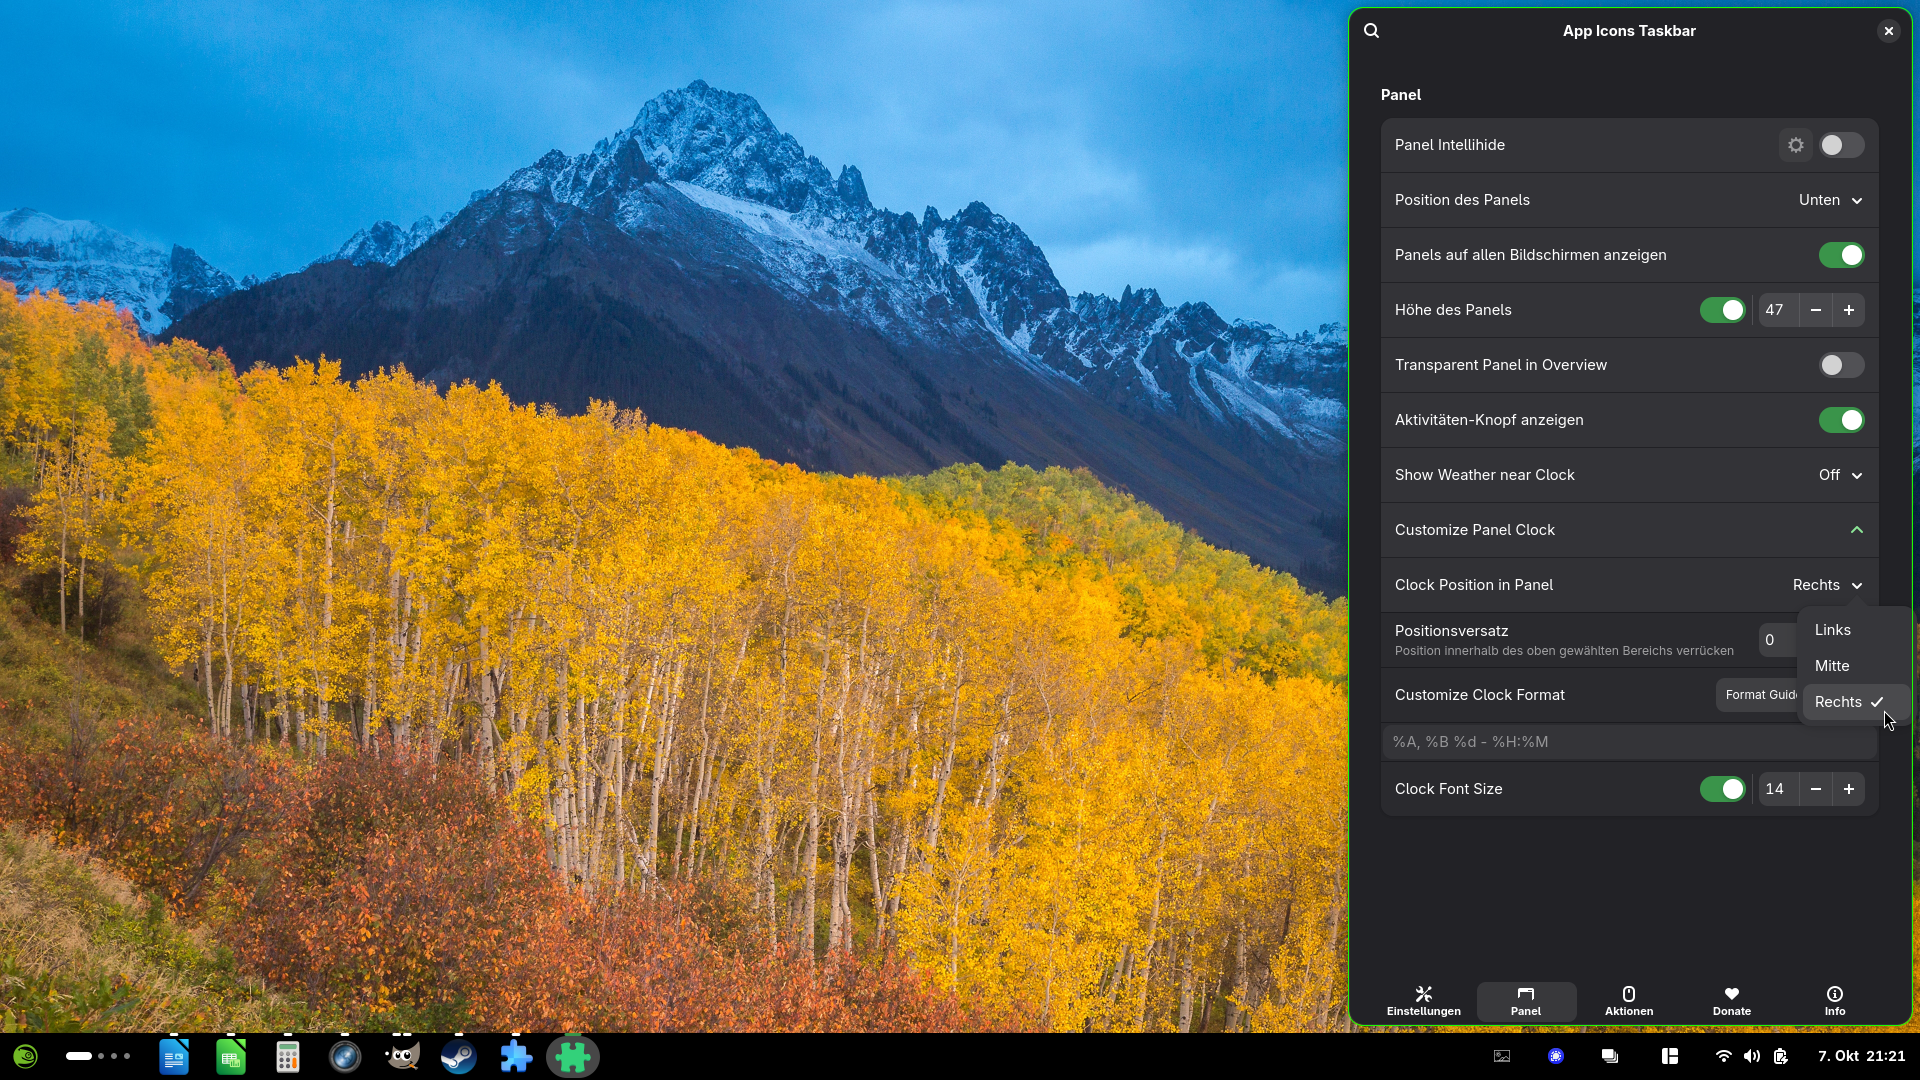Click the volume icon in system tray
This screenshot has width=1920, height=1080.
click(1752, 1056)
